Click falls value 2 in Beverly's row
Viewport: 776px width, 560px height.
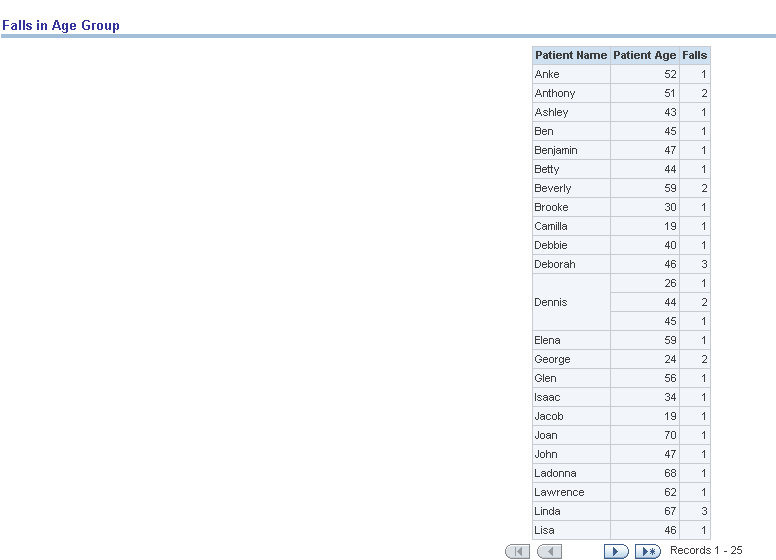point(695,188)
